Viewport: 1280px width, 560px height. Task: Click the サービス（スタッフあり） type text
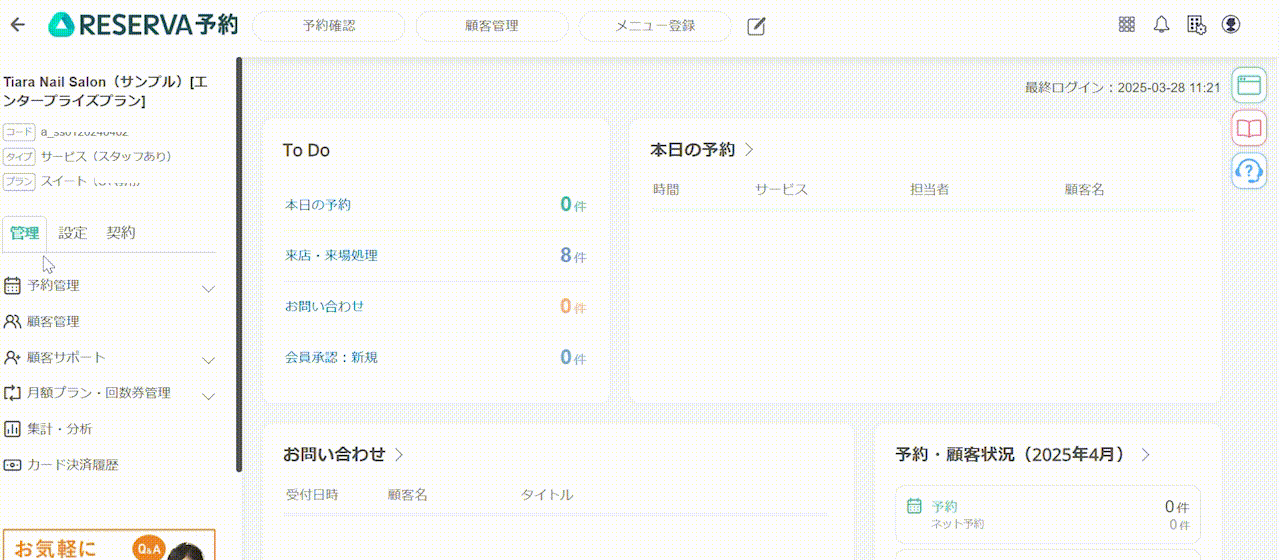106,156
